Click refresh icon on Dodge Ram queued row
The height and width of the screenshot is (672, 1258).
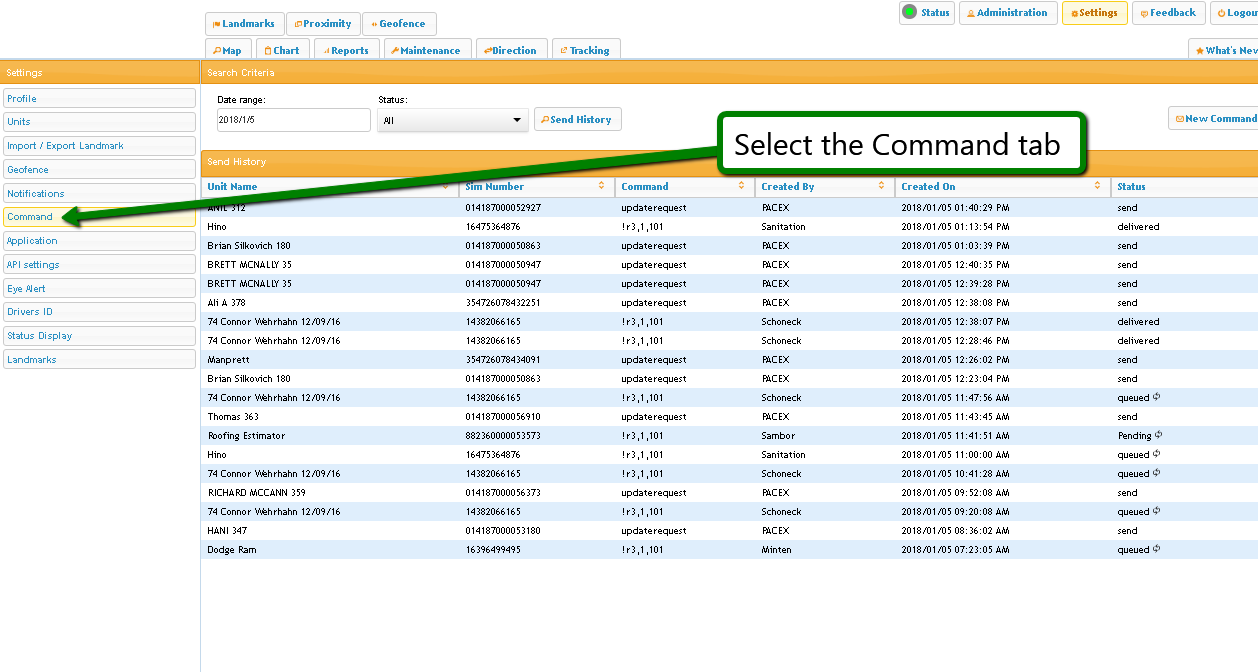[1157, 549]
